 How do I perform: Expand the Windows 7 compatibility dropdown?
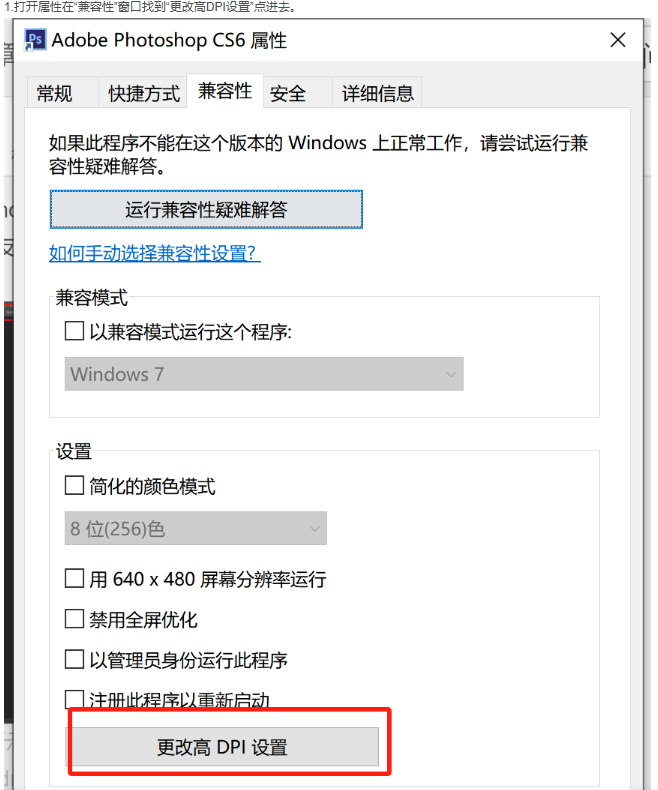coord(264,375)
